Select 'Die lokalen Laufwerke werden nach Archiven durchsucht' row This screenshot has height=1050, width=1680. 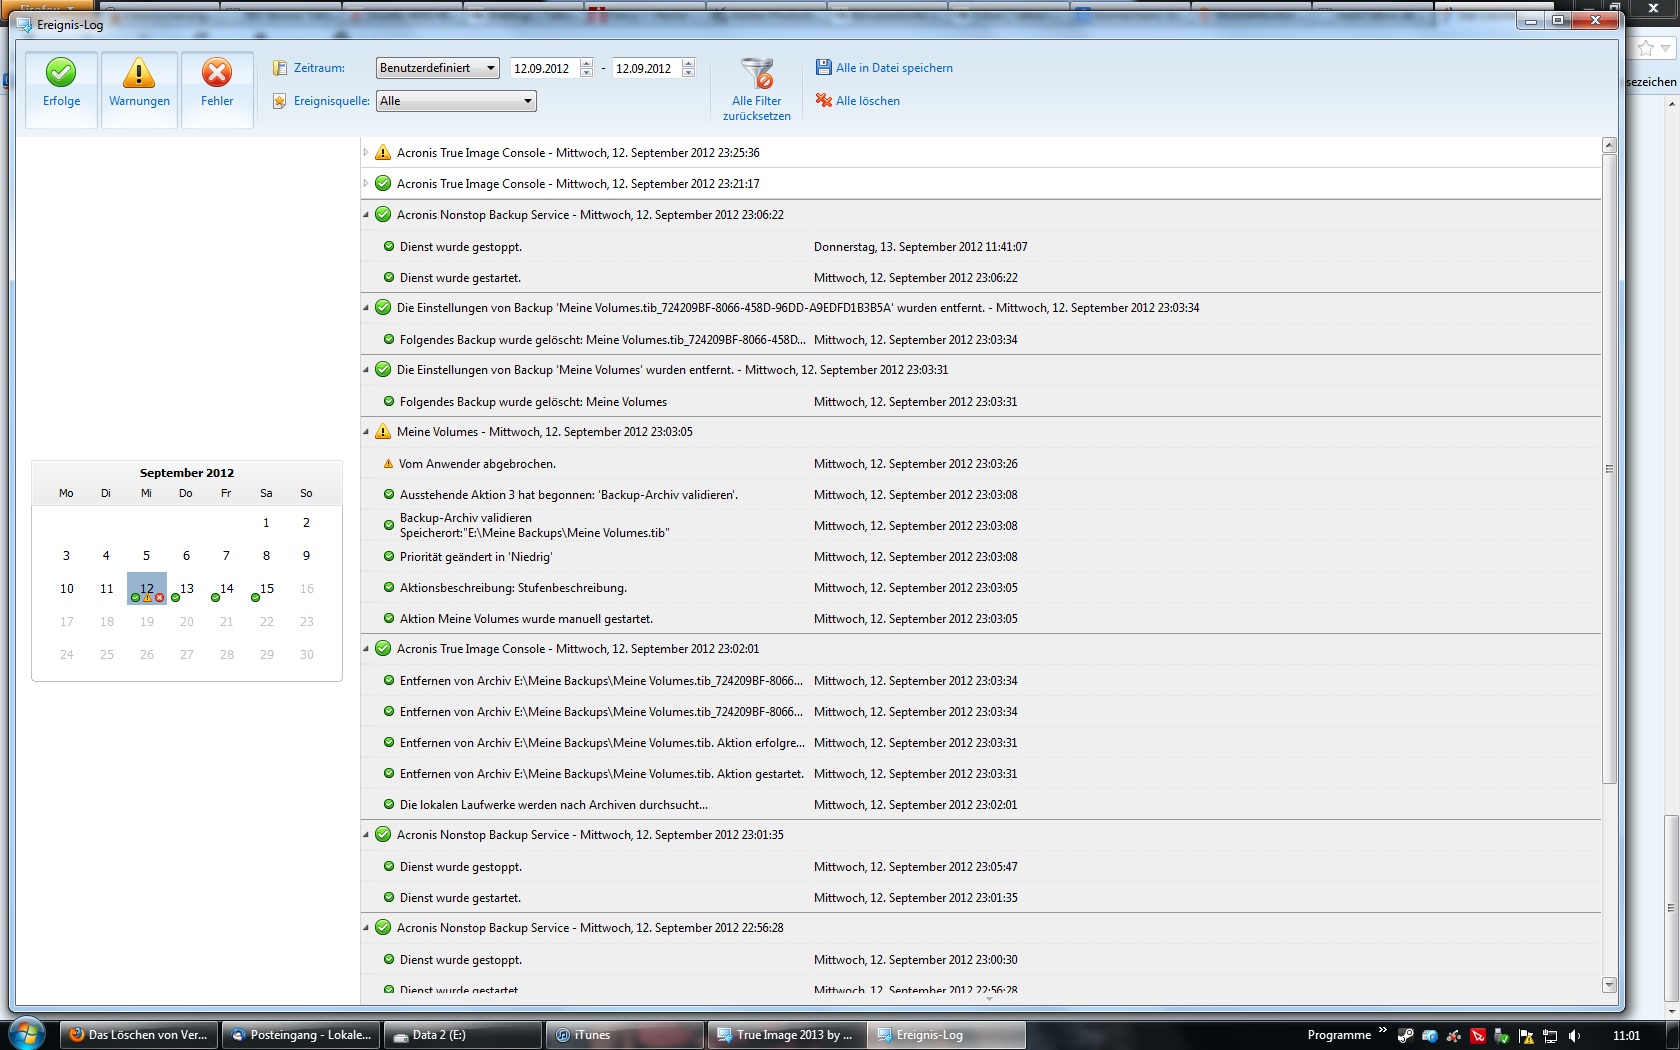pyautogui.click(x=981, y=805)
